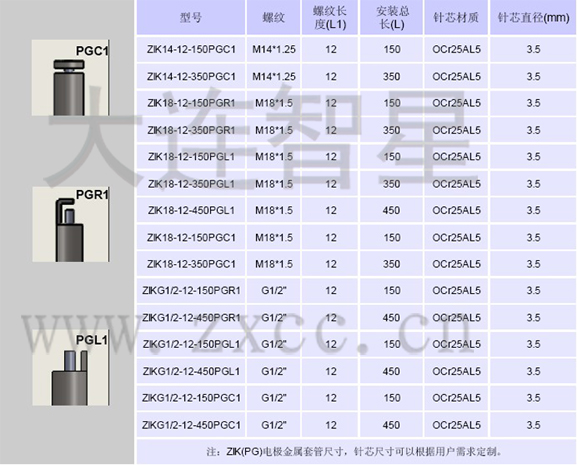Click the PGC1 electrode thumbnail image
Image resolution: width=577 pixels, height=465 pixels.
(x=70, y=78)
